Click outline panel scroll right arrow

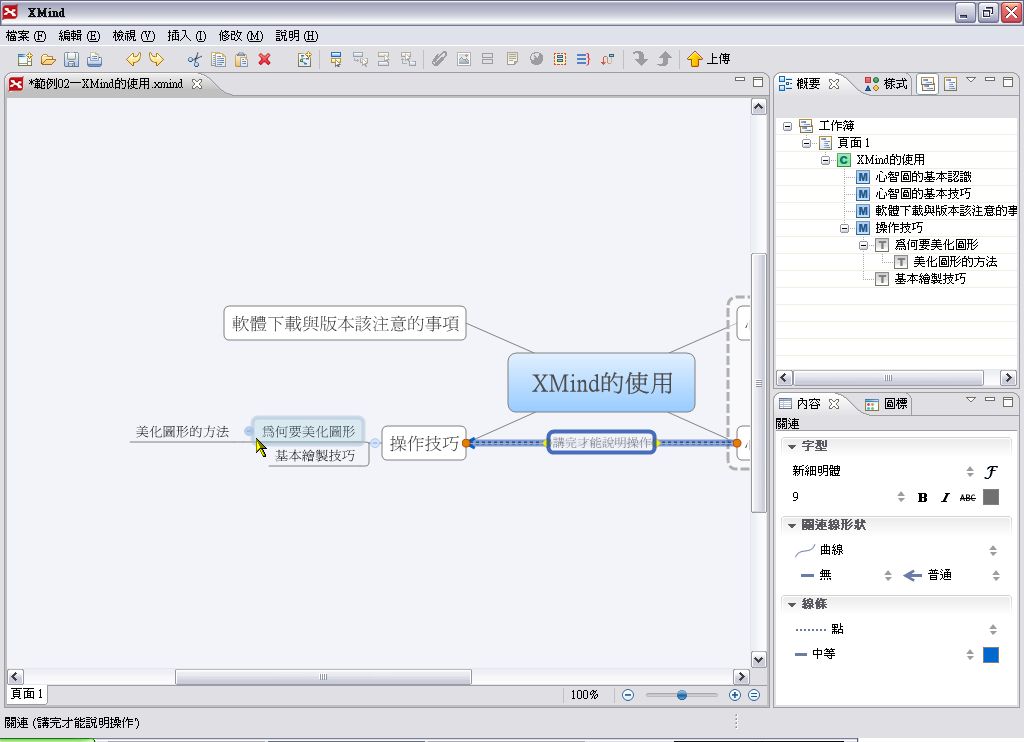click(1008, 378)
